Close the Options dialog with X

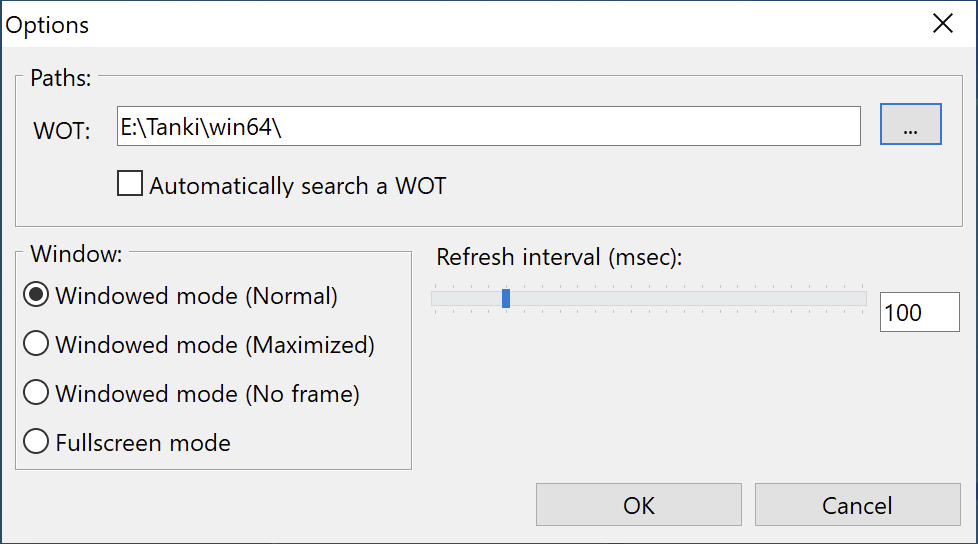click(x=942, y=24)
